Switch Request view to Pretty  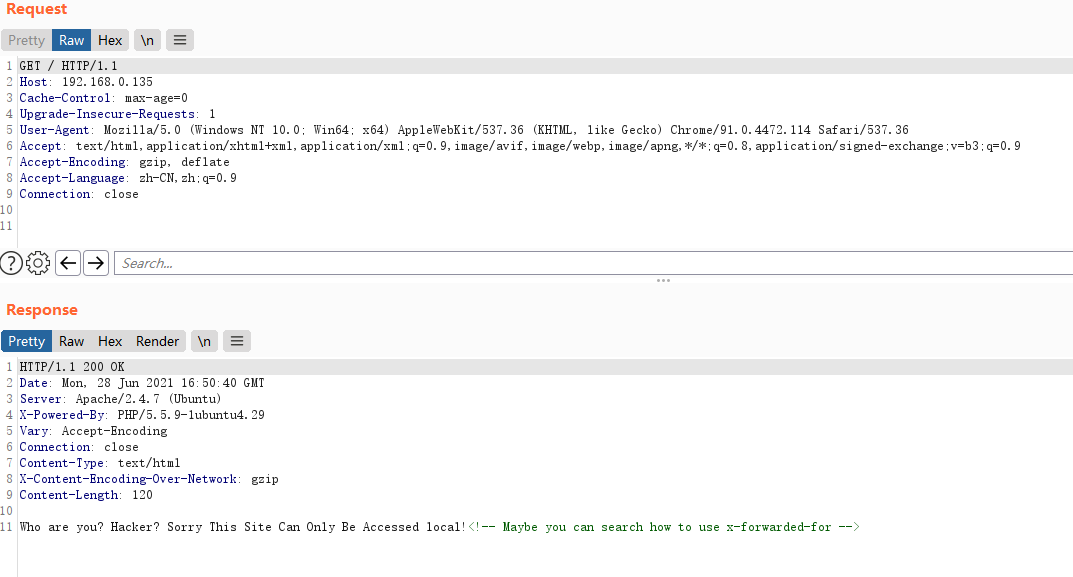coord(27,40)
